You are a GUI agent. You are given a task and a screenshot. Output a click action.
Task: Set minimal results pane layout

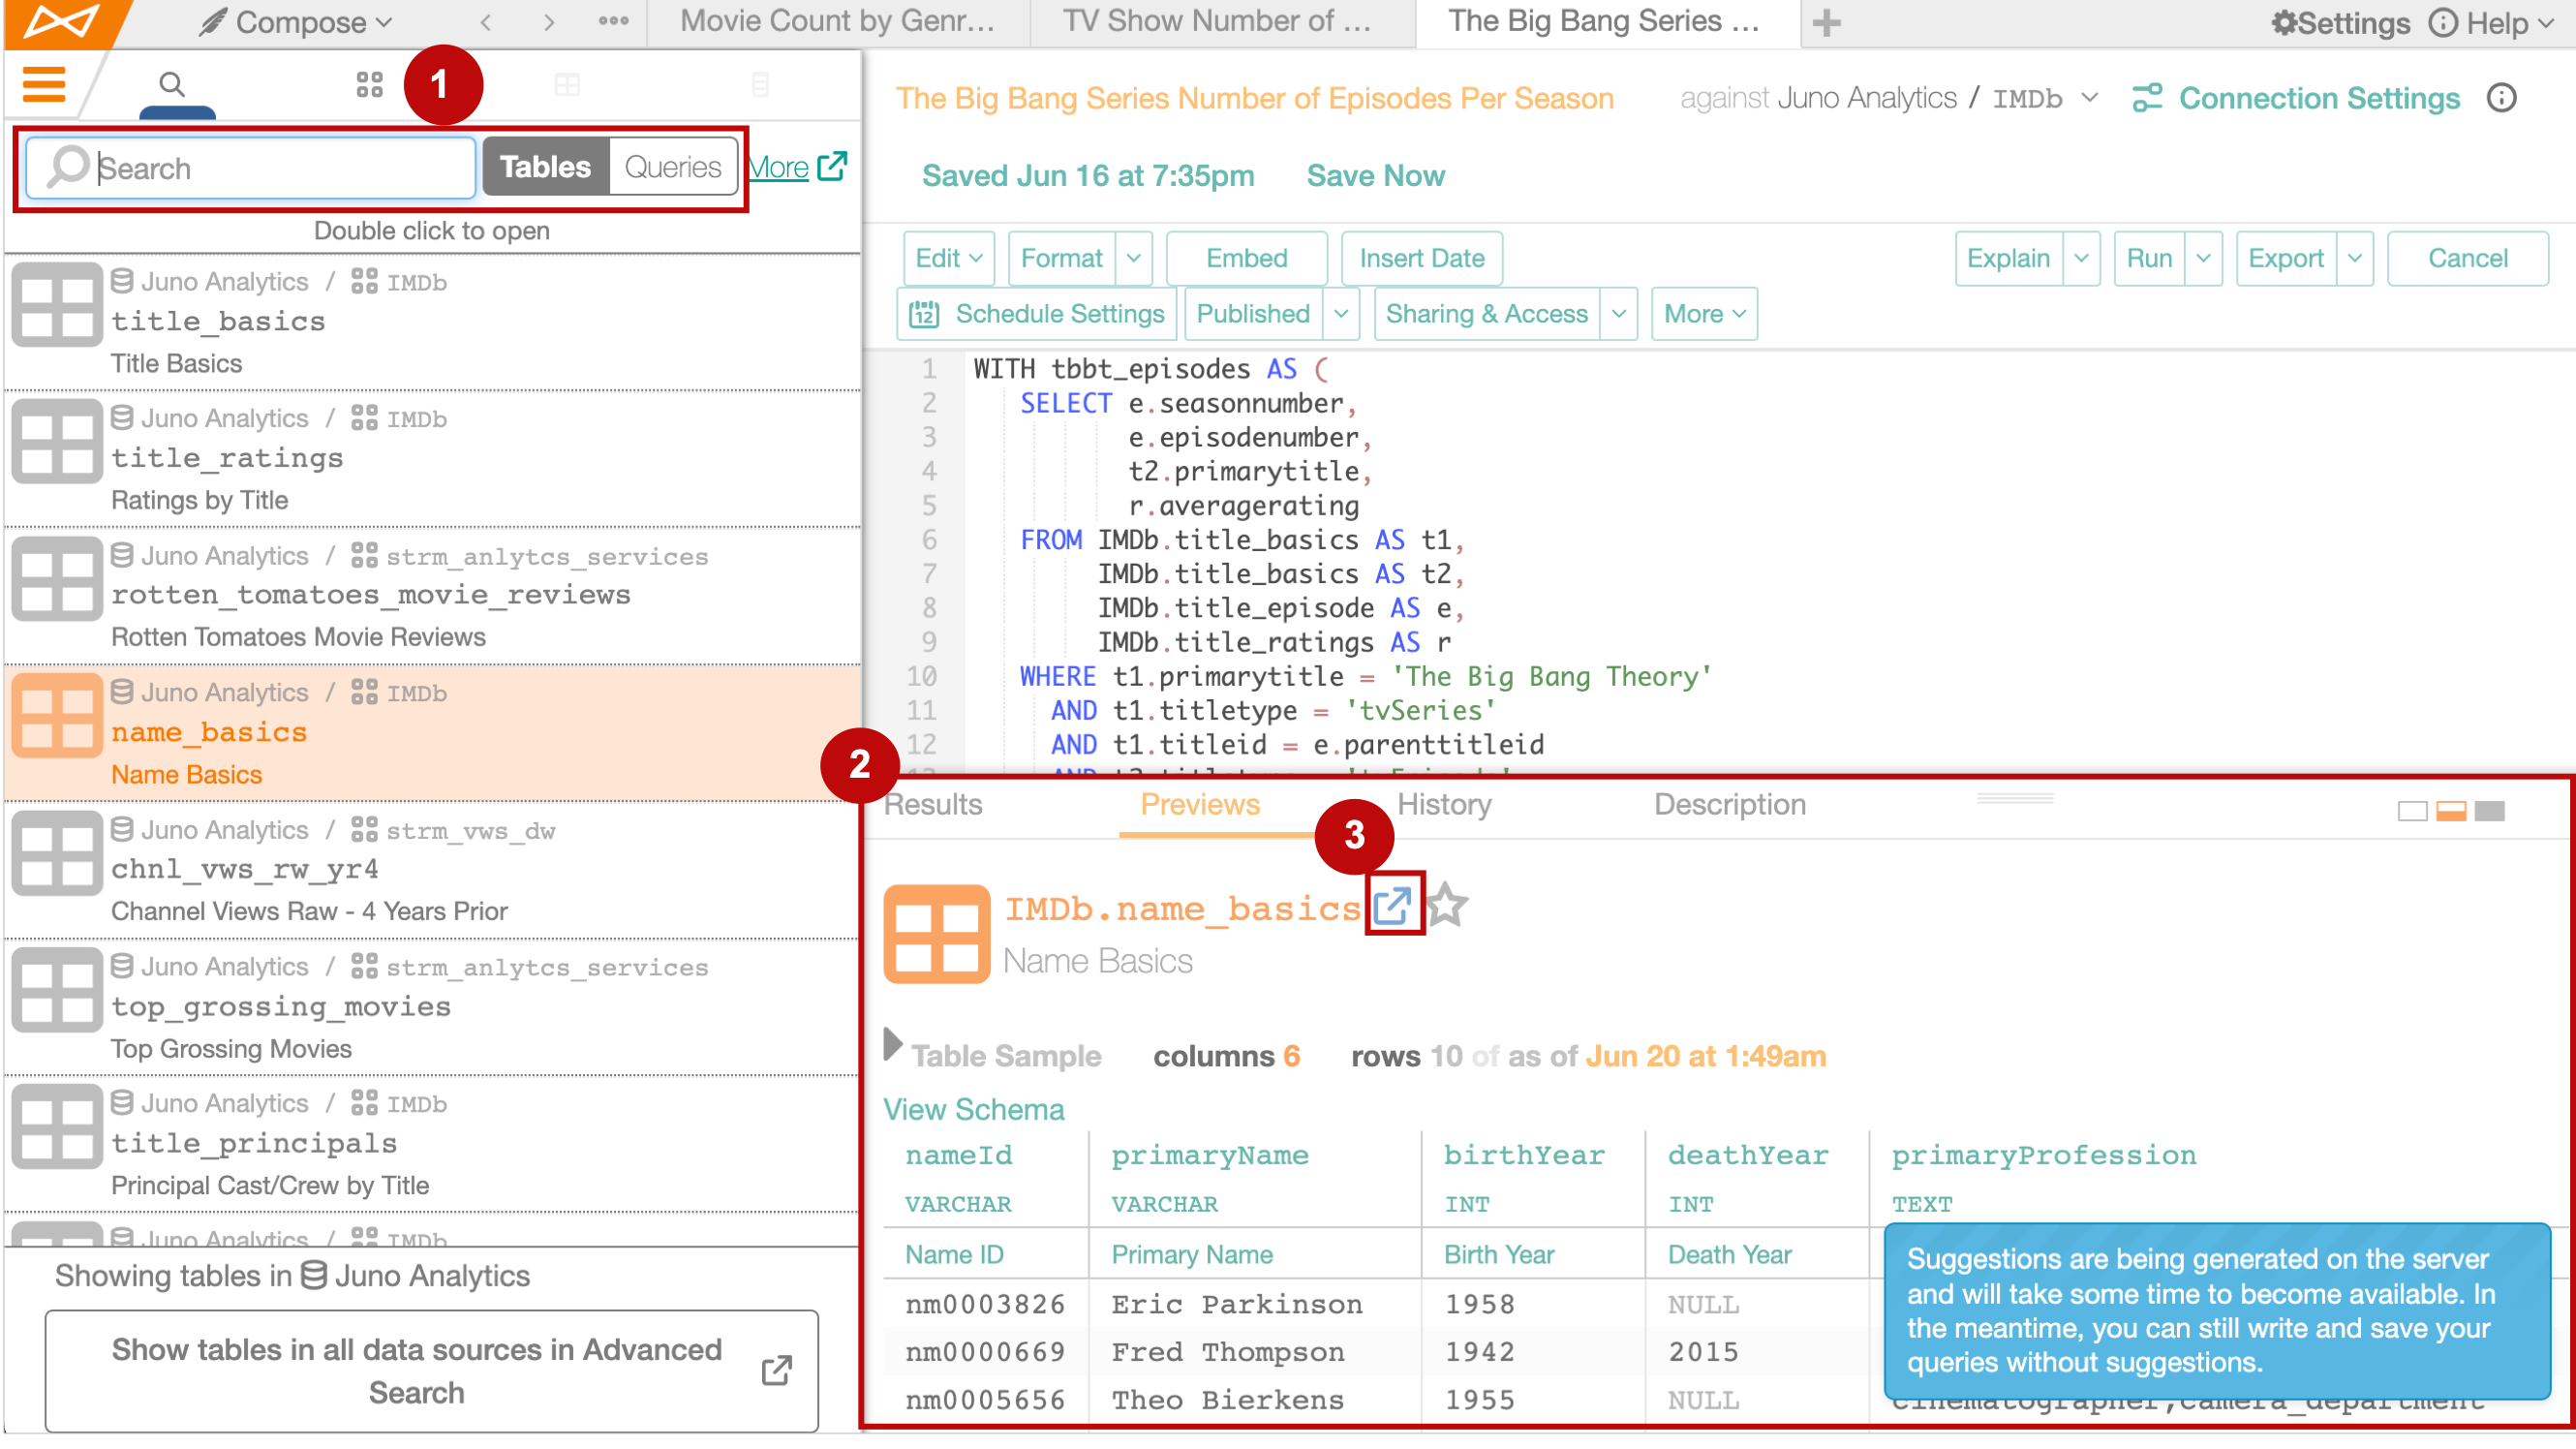click(x=2412, y=811)
